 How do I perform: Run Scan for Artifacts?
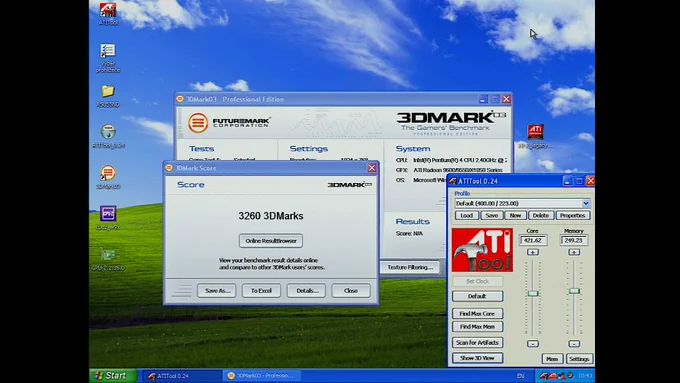[477, 343]
